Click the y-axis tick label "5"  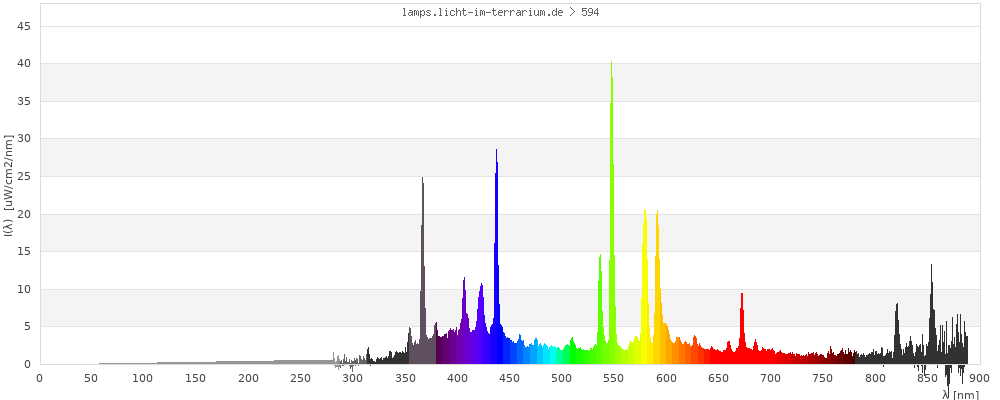pyautogui.click(x=28, y=327)
